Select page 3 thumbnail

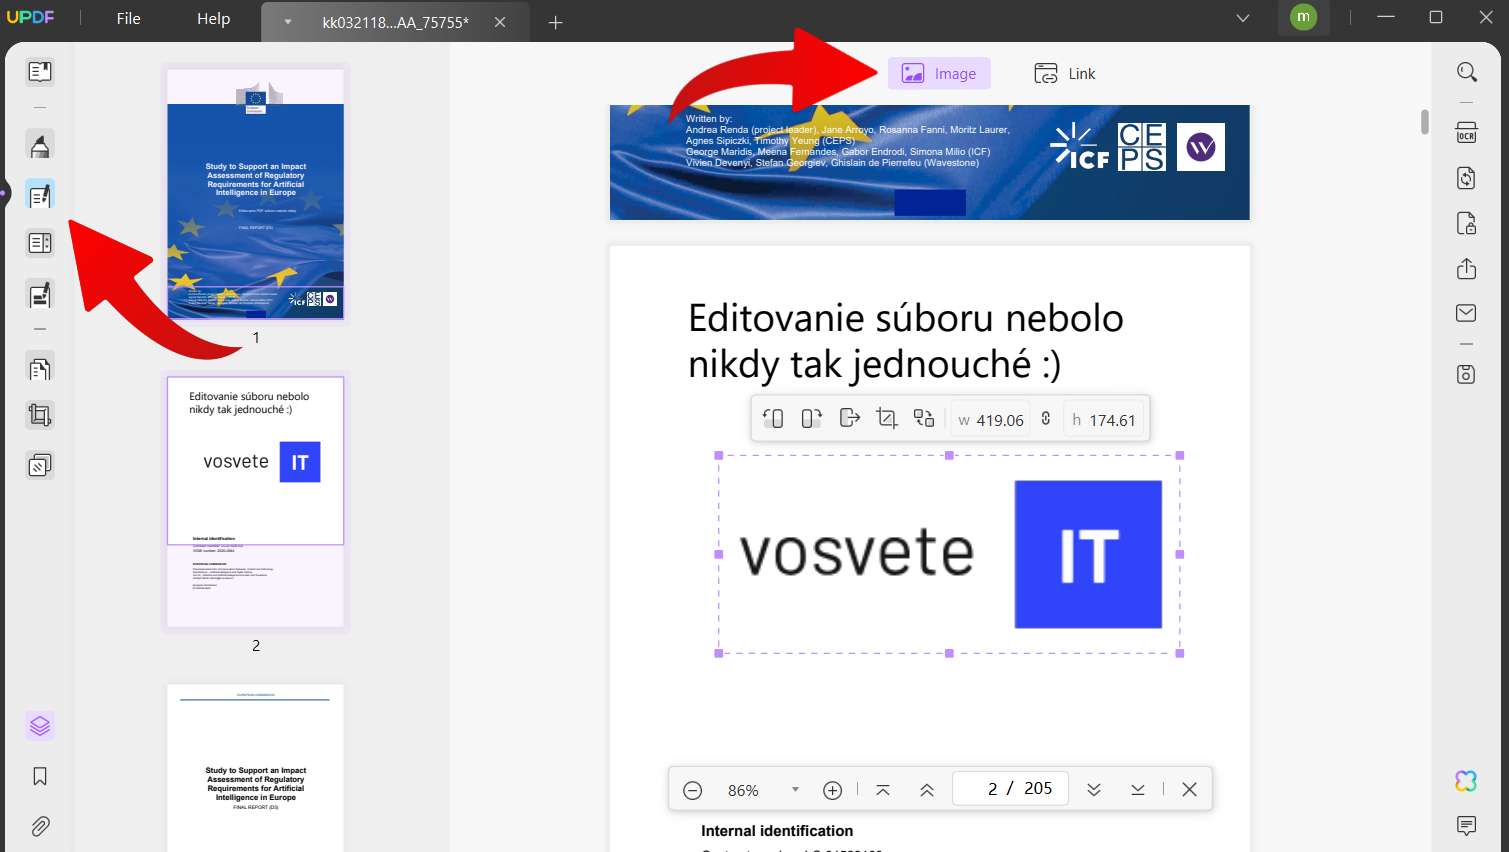[x=255, y=768]
